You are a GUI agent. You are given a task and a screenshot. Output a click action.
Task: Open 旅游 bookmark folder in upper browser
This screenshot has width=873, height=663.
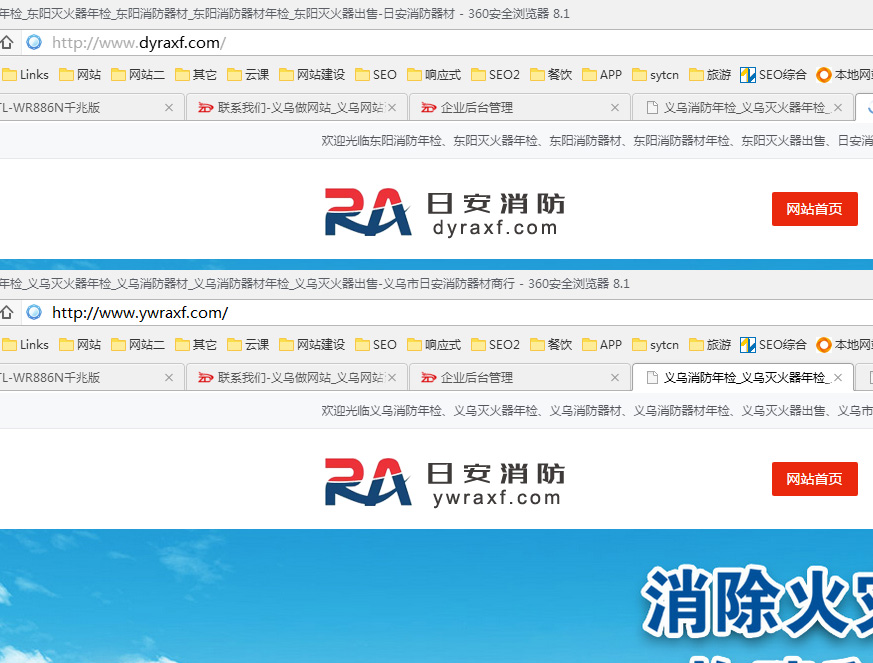point(710,75)
